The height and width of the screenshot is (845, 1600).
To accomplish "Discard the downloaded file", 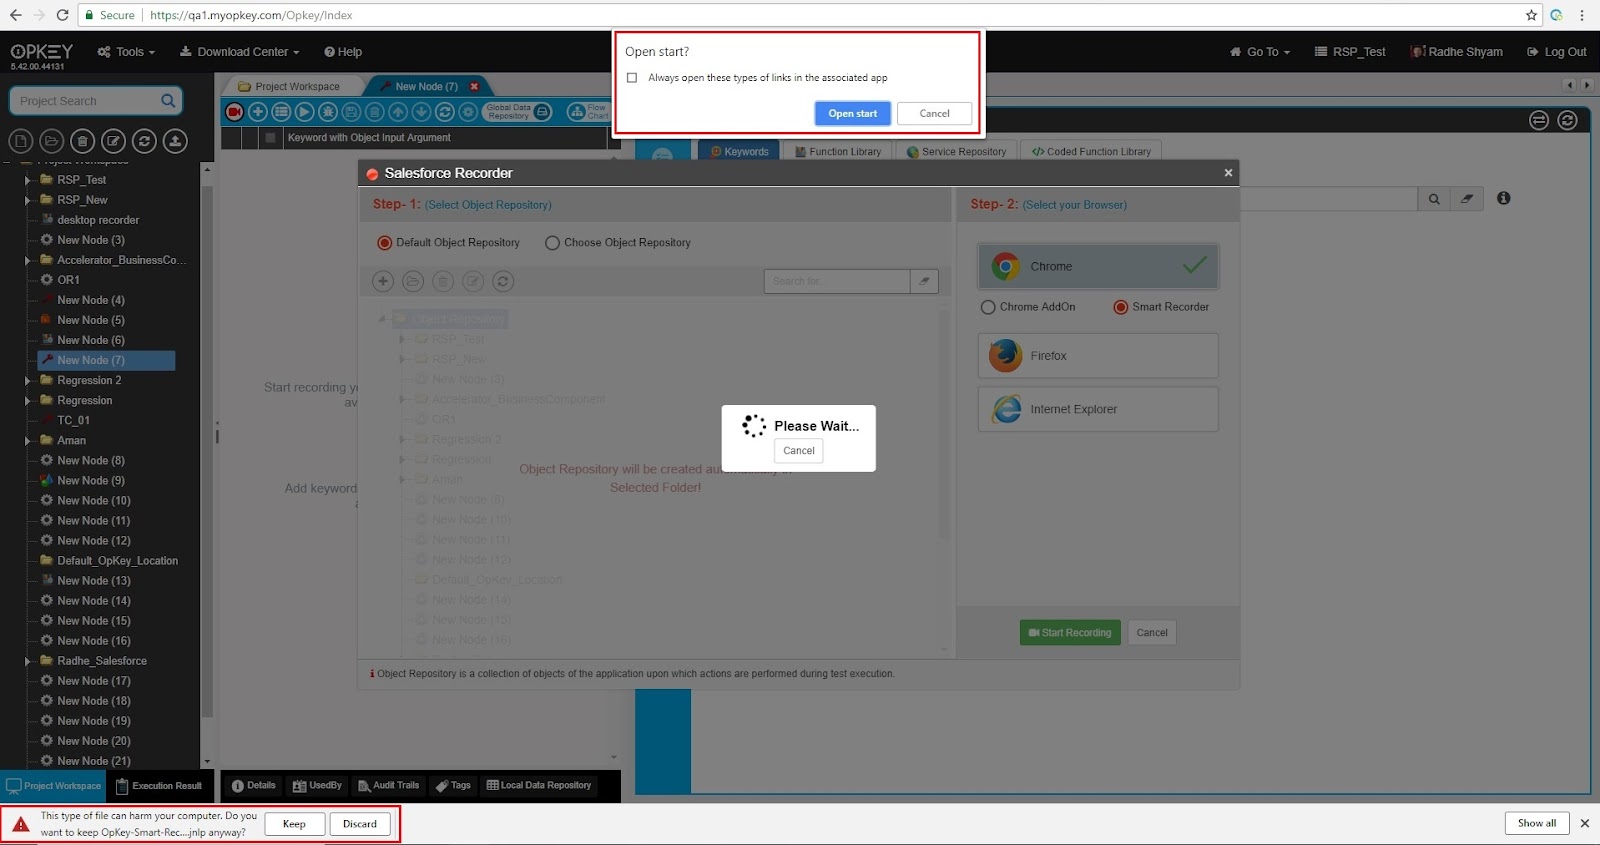I will click(x=360, y=824).
